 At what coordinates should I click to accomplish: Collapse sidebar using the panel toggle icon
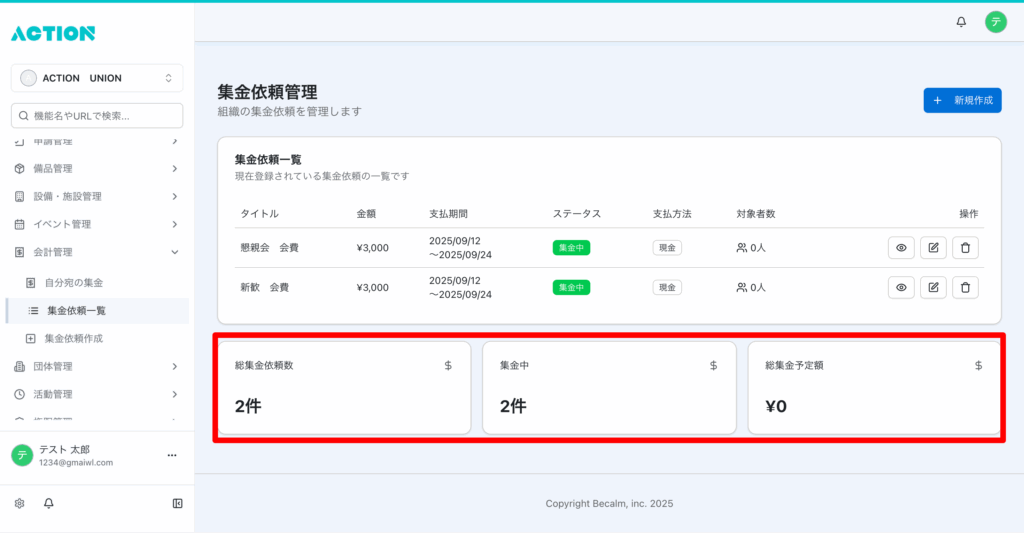tap(177, 503)
